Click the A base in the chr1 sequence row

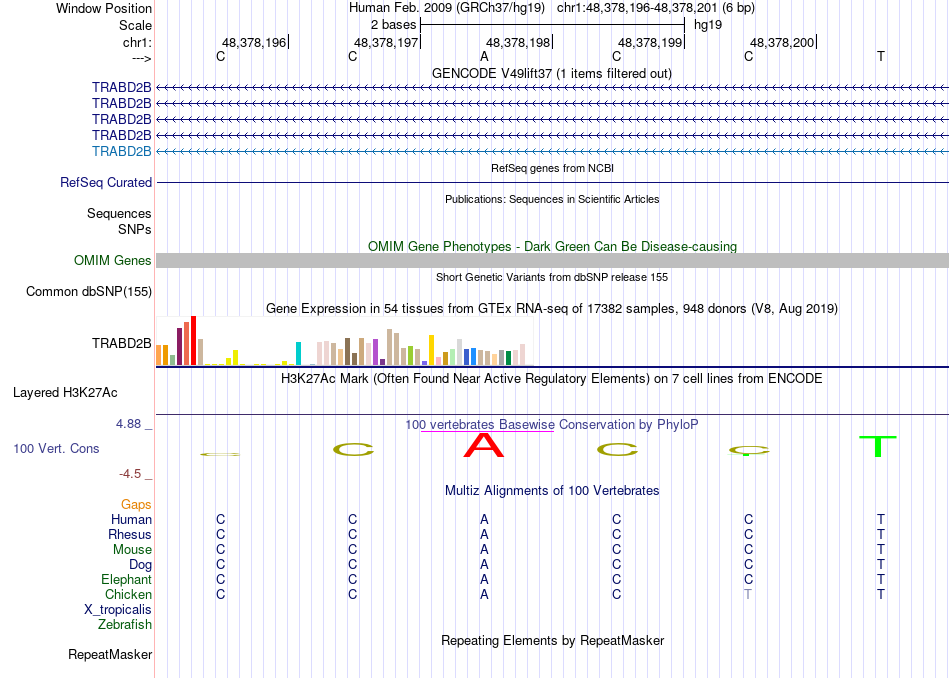(x=484, y=56)
